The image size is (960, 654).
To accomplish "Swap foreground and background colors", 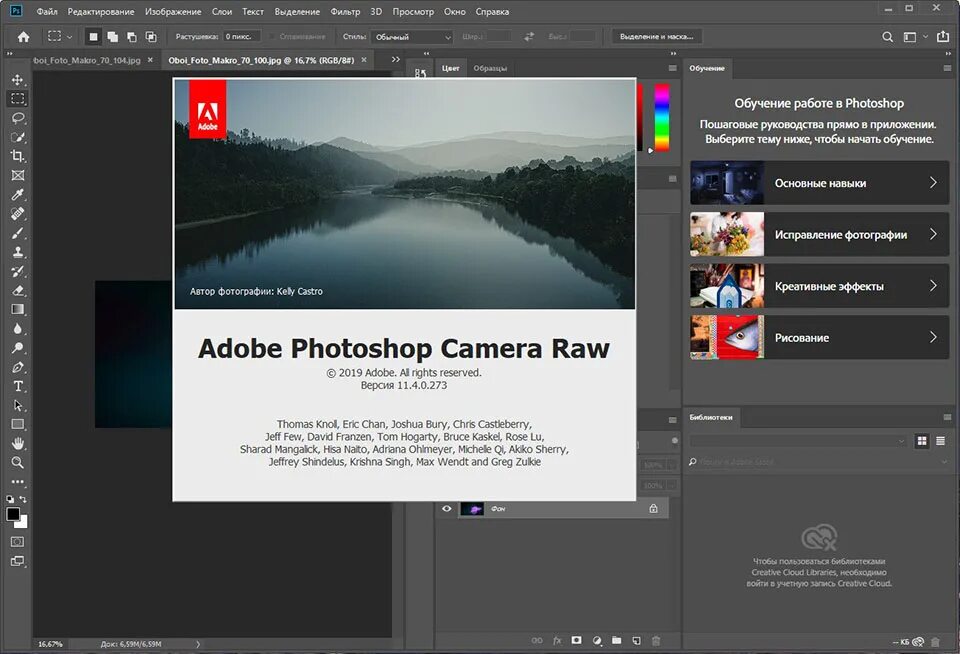I will click(23, 499).
